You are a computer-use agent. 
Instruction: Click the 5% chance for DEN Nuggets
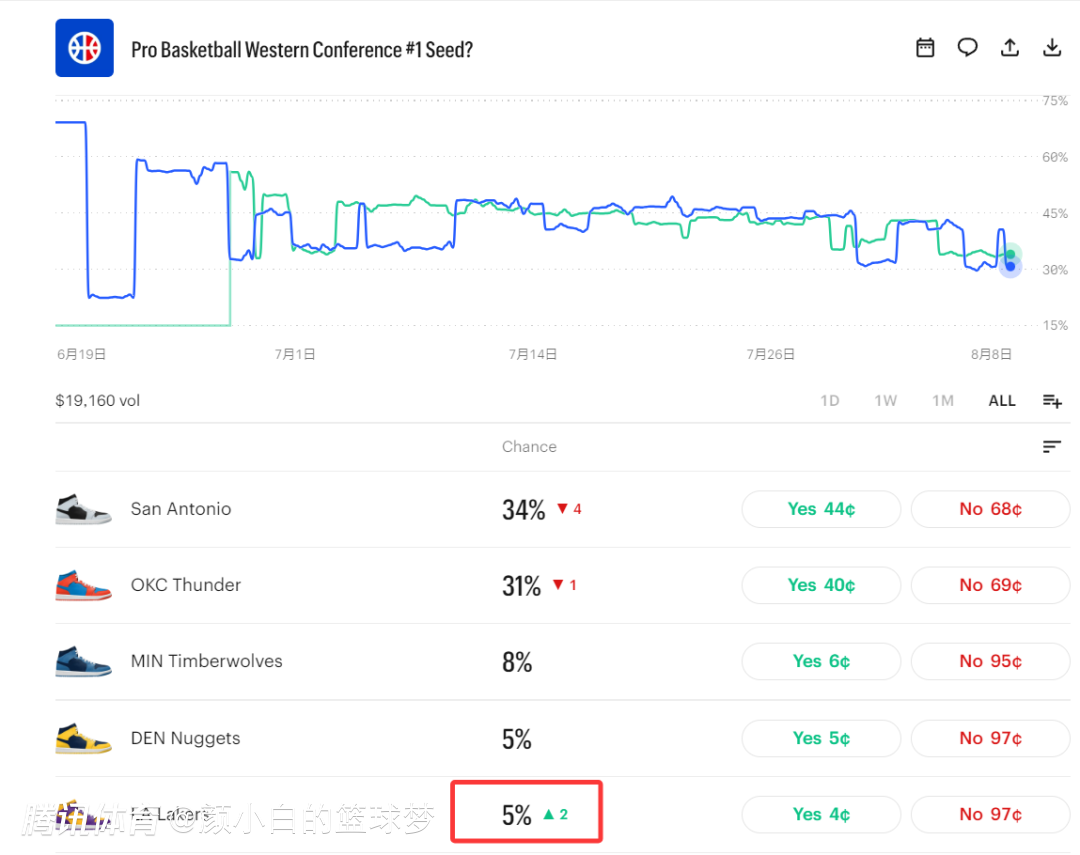pyautogui.click(x=517, y=739)
